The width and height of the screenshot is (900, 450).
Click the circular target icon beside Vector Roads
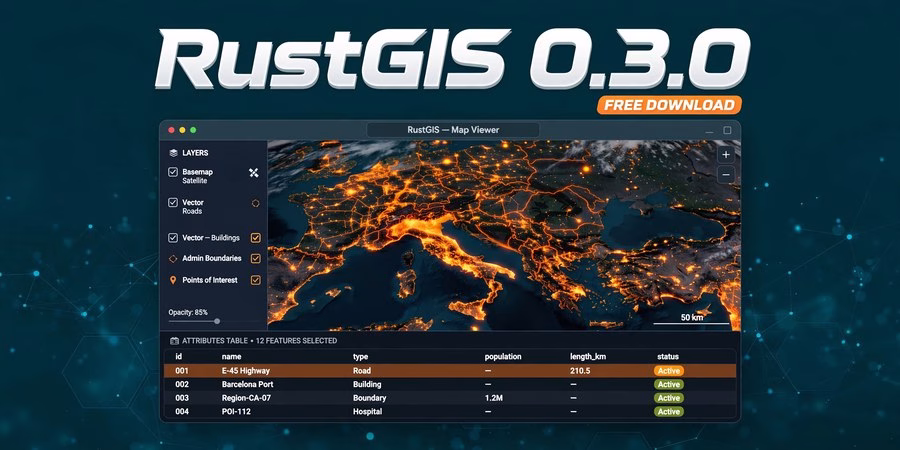[x=255, y=203]
